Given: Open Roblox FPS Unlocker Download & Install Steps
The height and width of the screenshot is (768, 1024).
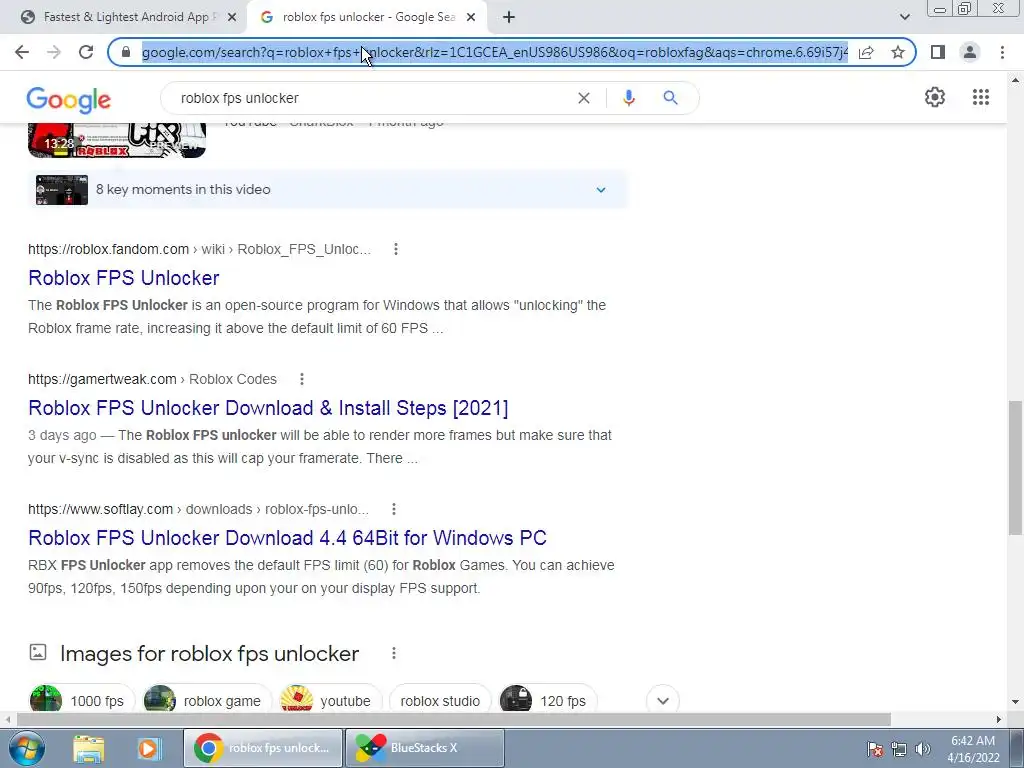Looking at the screenshot, I should pos(268,408).
